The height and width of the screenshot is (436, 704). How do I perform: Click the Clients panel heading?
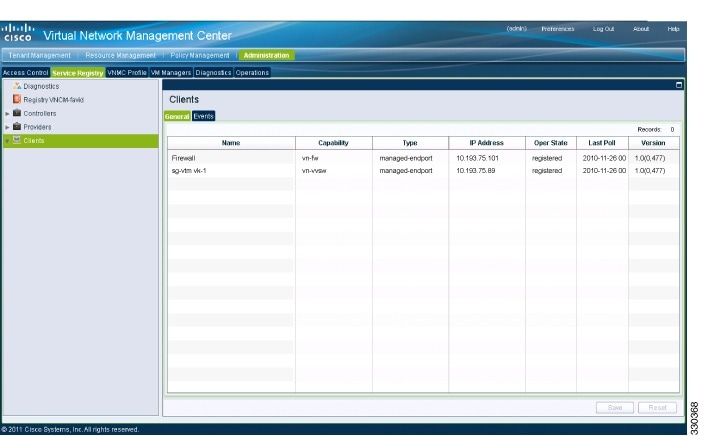[184, 99]
